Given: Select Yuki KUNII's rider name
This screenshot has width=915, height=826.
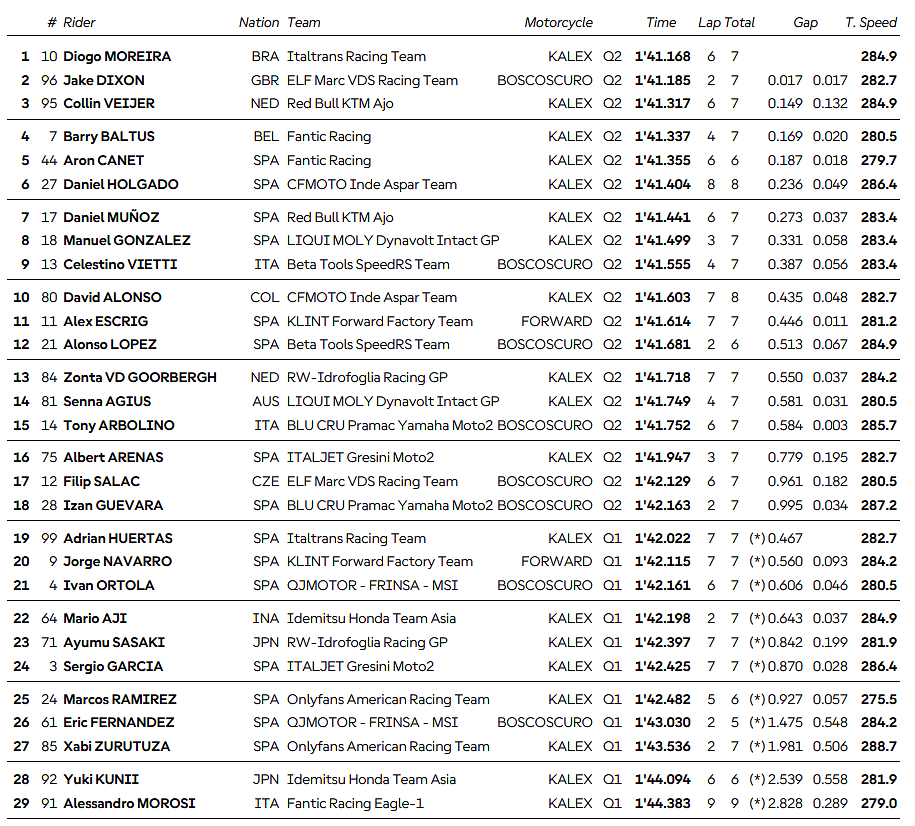Looking at the screenshot, I should [x=101, y=779].
